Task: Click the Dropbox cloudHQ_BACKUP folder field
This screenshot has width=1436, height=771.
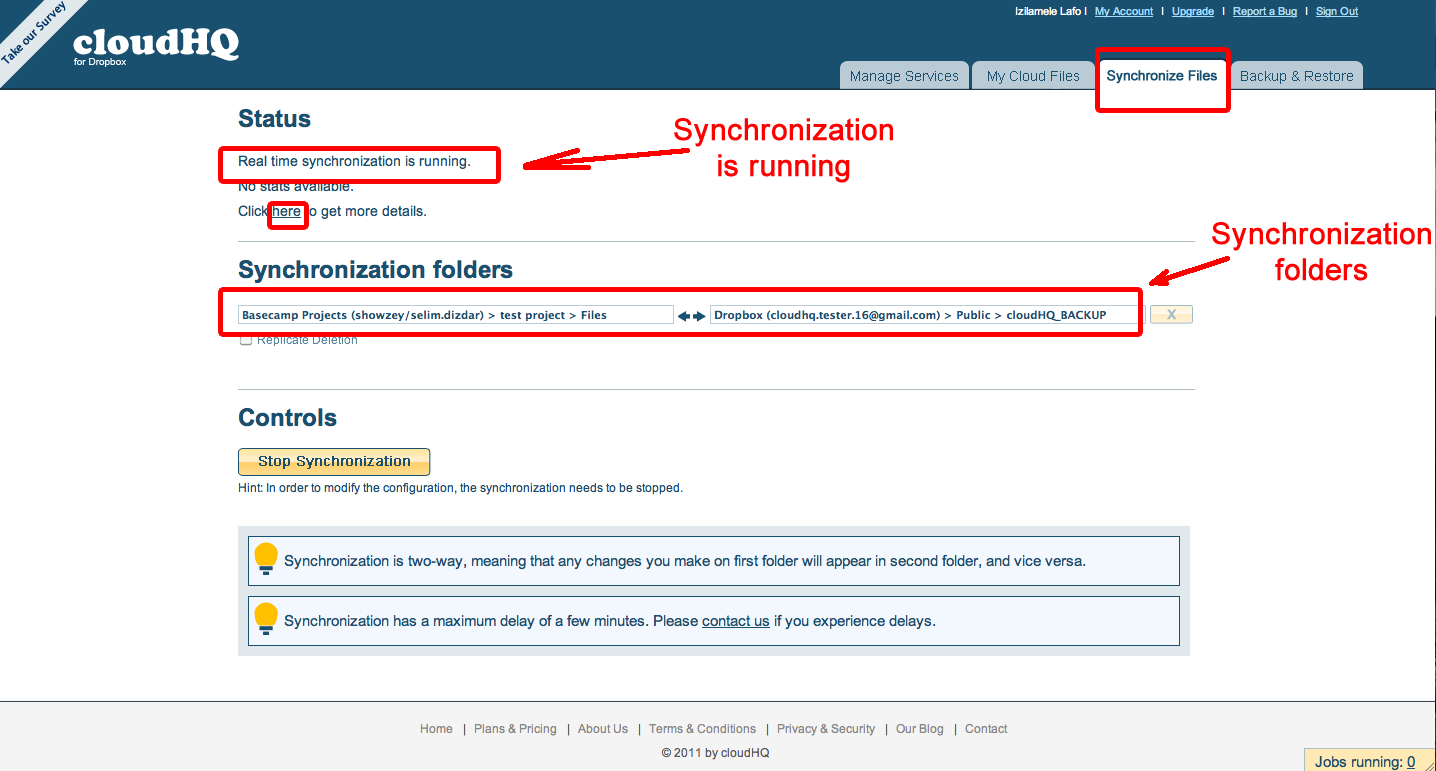Action: tap(925, 315)
